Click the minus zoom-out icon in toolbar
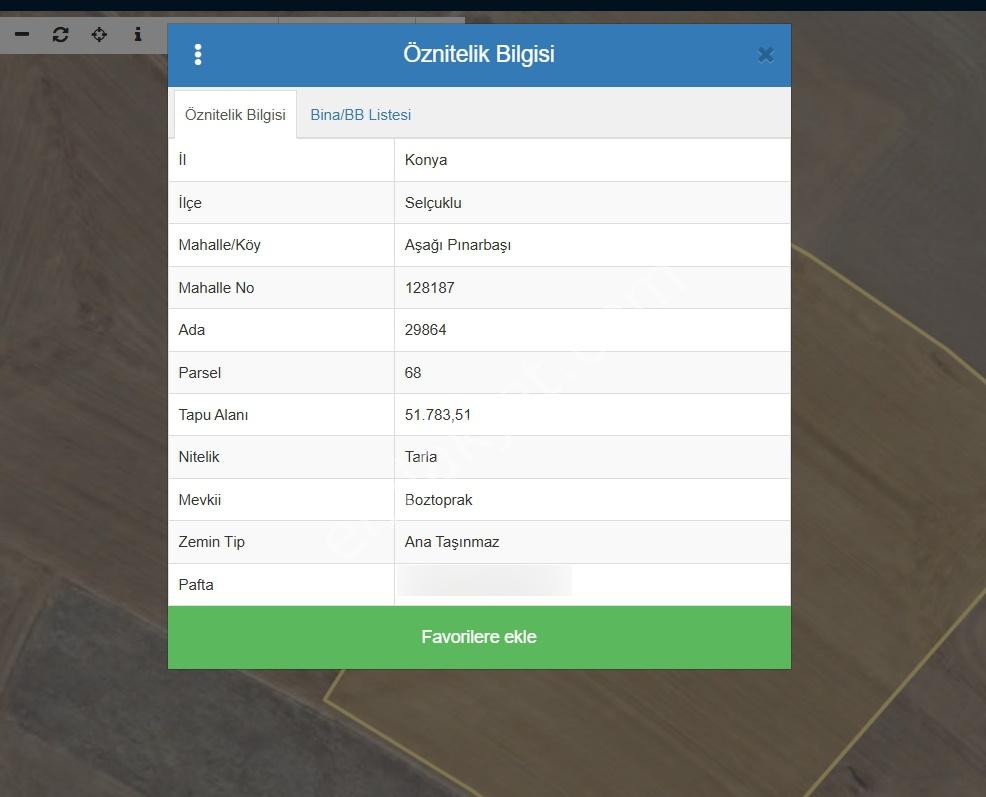The image size is (986, 797). (x=22, y=34)
